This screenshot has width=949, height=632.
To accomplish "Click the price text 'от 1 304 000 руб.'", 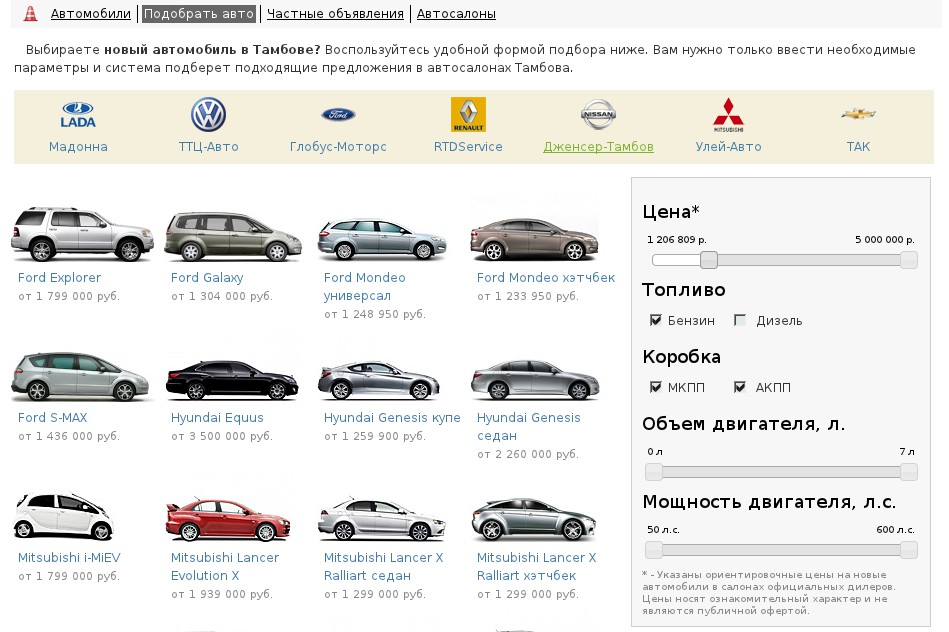I will (222, 296).
